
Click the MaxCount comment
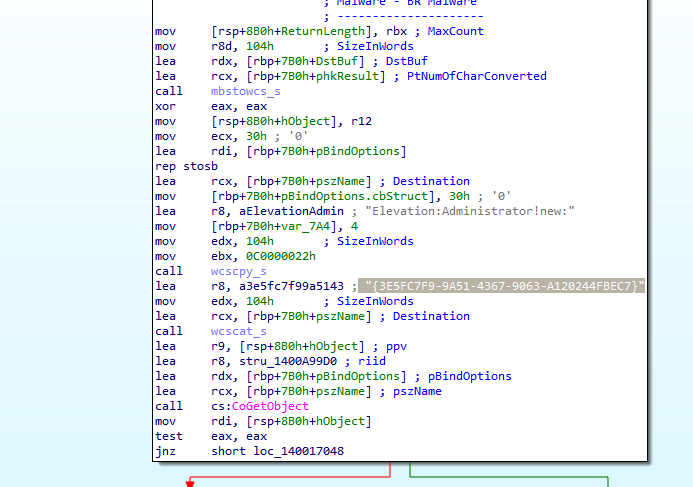(455, 31)
